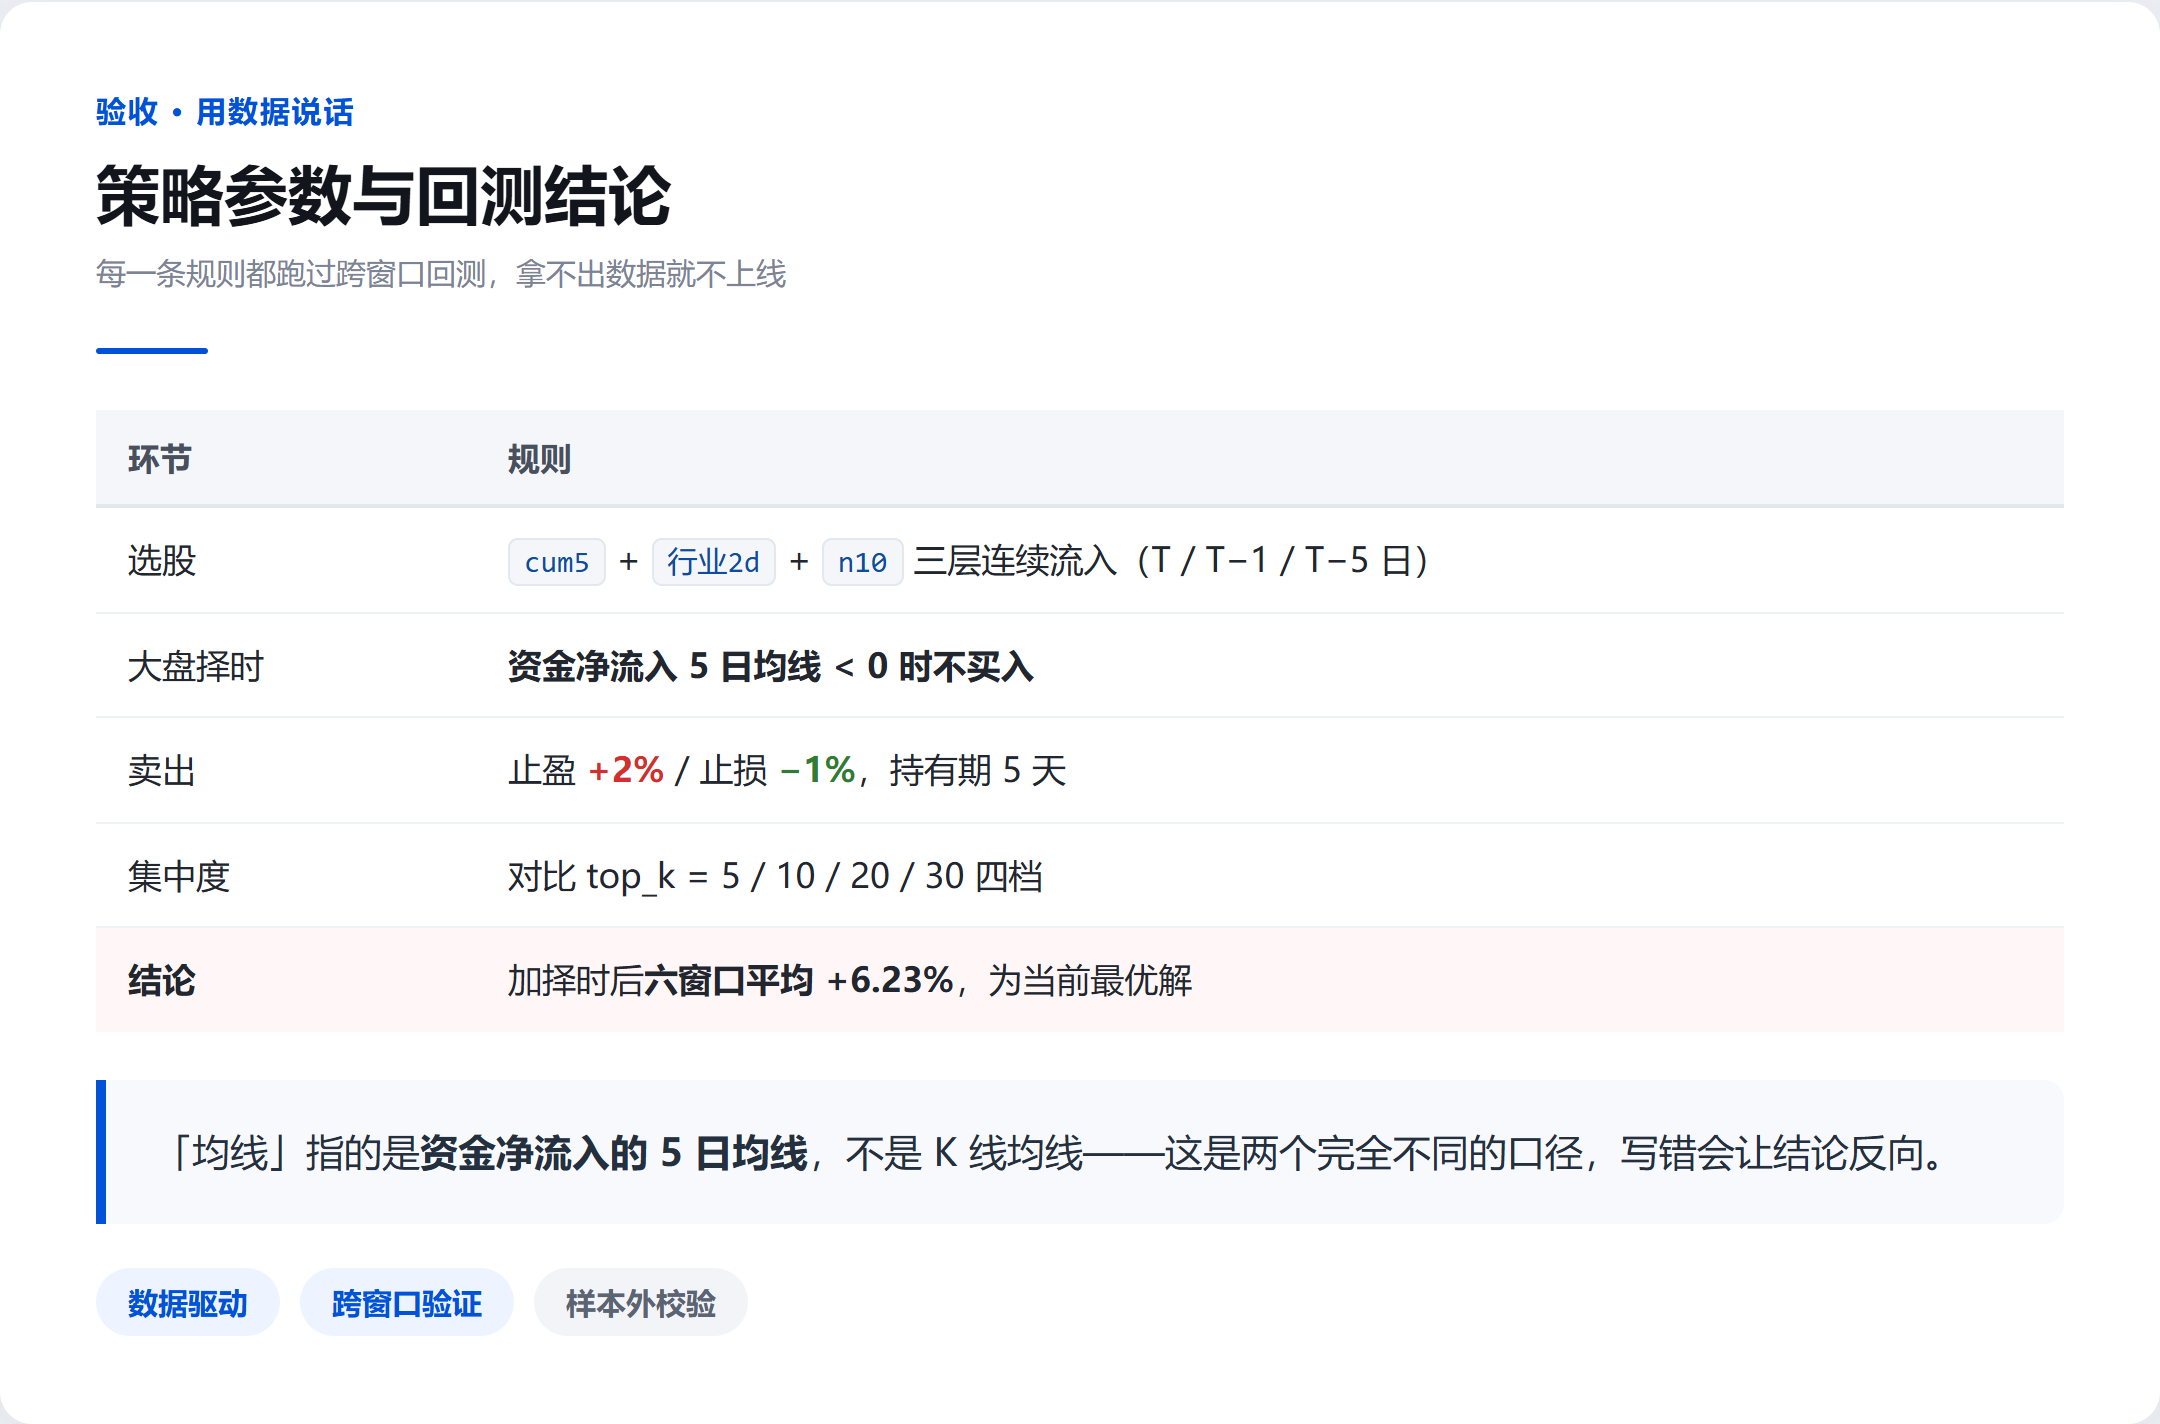
Task: Click the rule 资金净流入 5 日均线 < 0 时不买入
Action: [x=771, y=666]
